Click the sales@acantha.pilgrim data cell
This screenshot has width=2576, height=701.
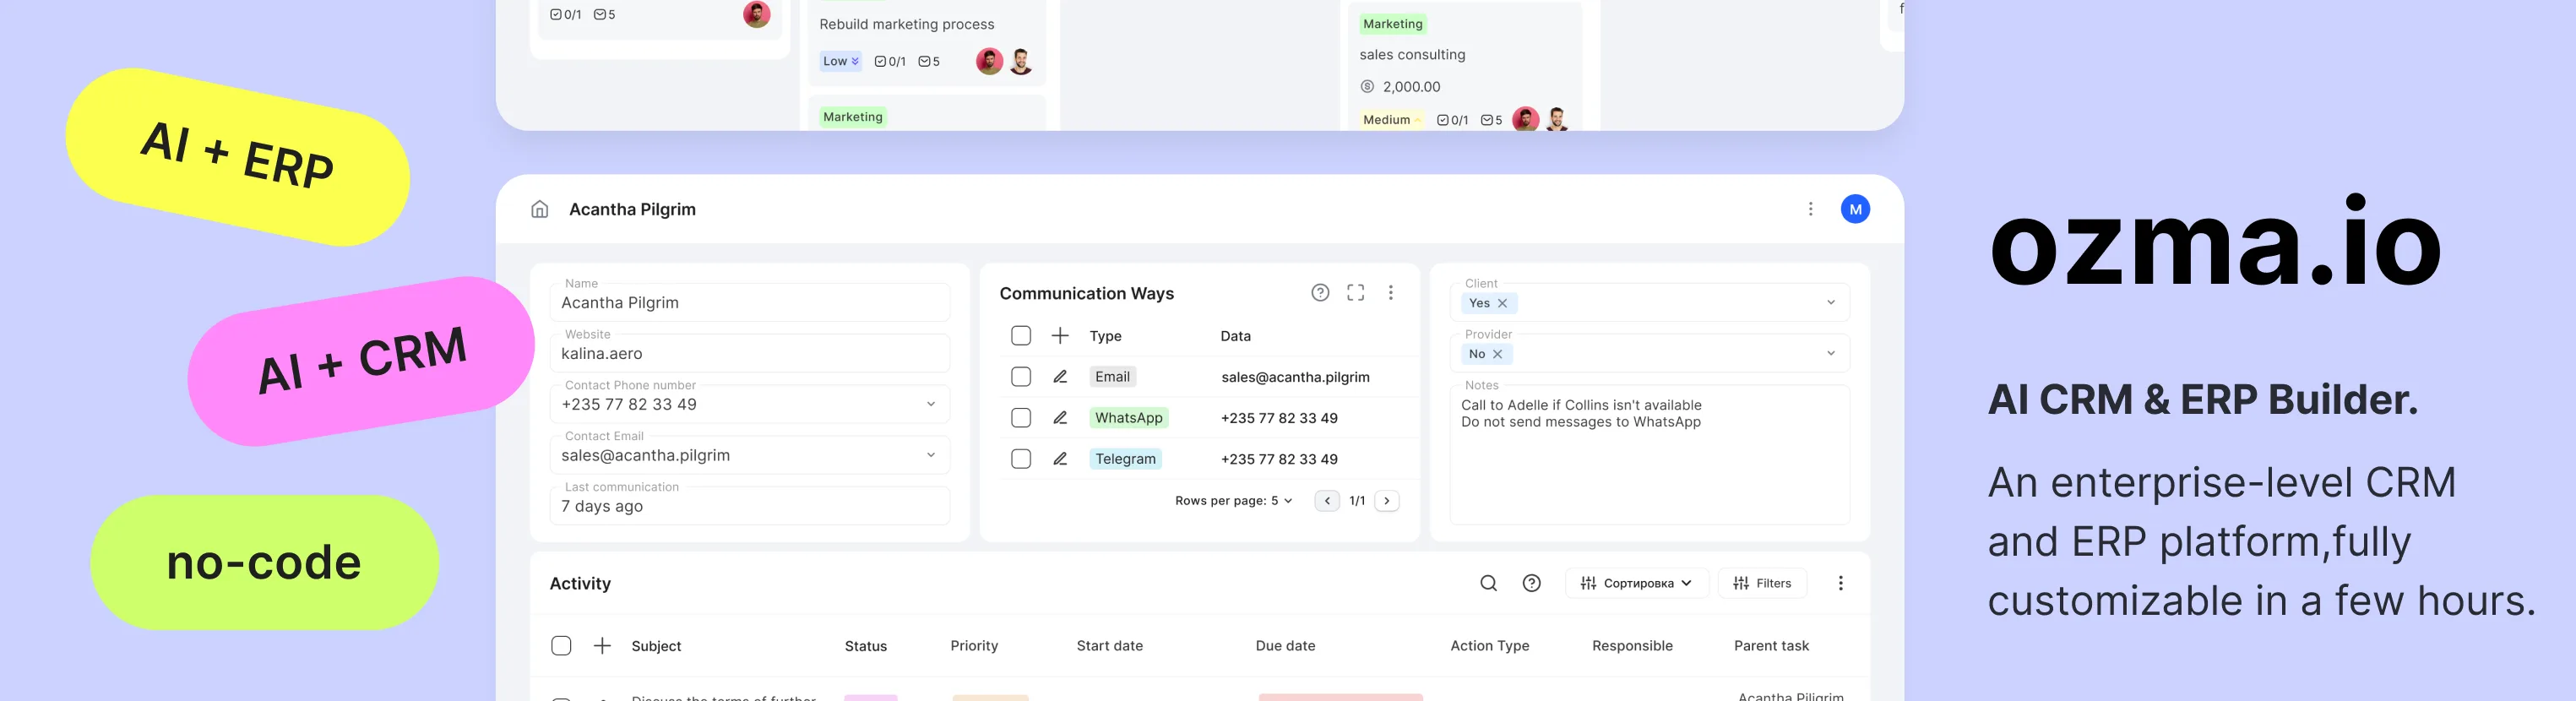point(1295,377)
